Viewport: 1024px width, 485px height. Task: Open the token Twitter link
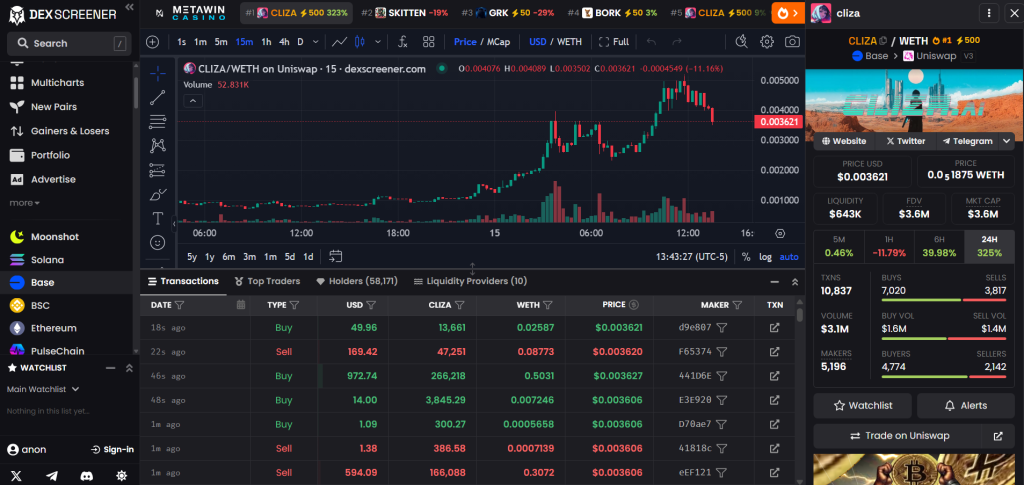(905, 141)
